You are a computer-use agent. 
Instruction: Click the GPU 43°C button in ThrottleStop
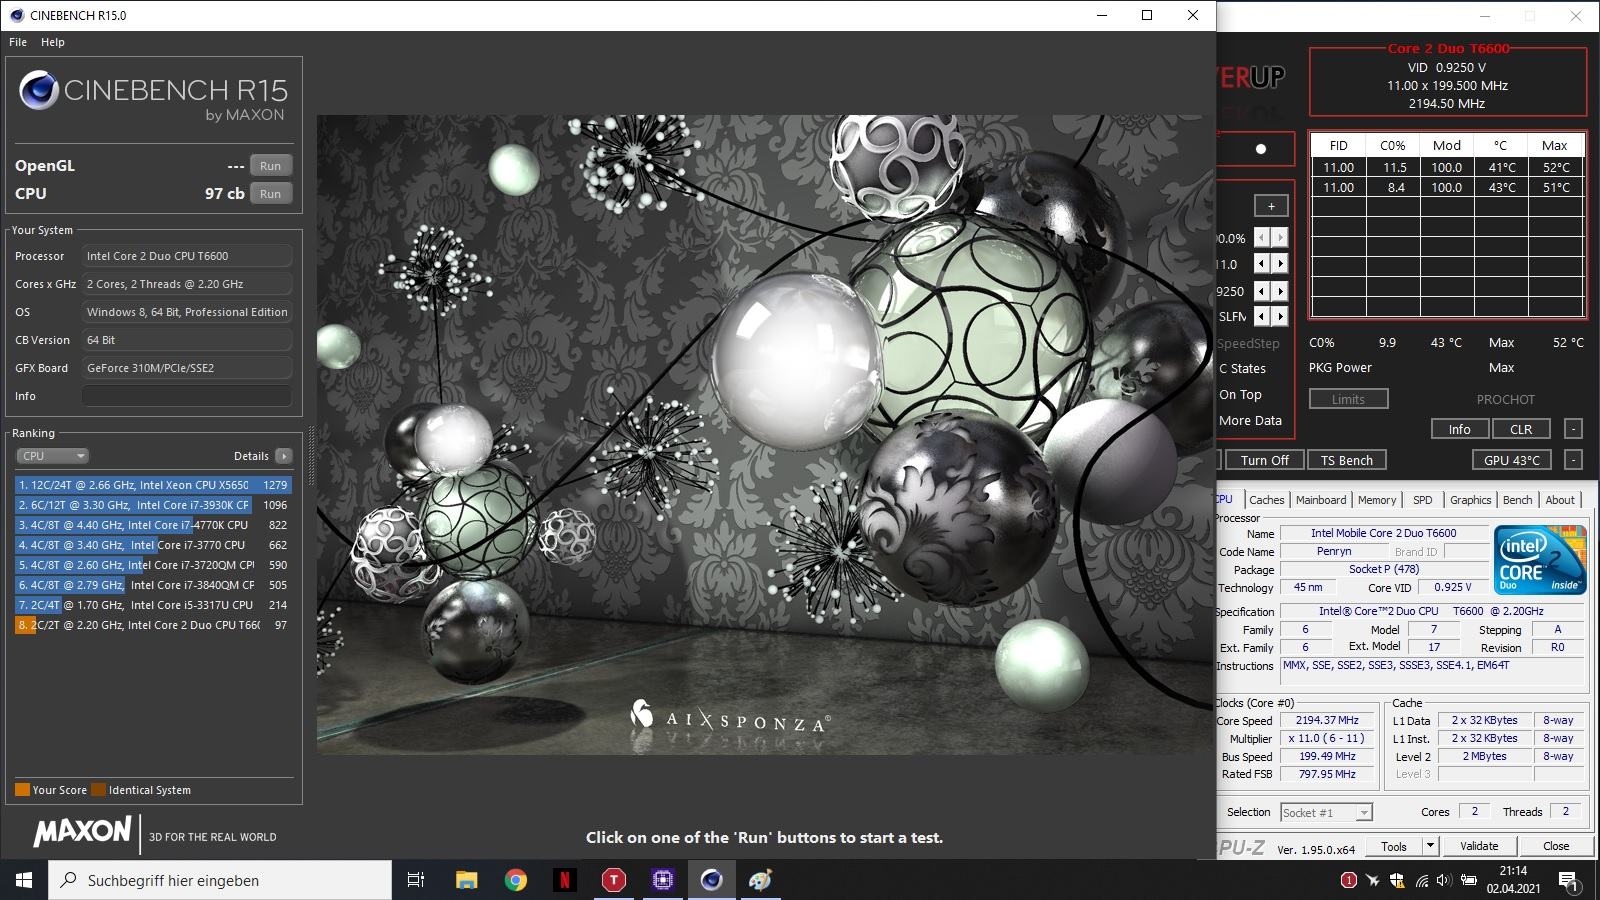point(1511,460)
